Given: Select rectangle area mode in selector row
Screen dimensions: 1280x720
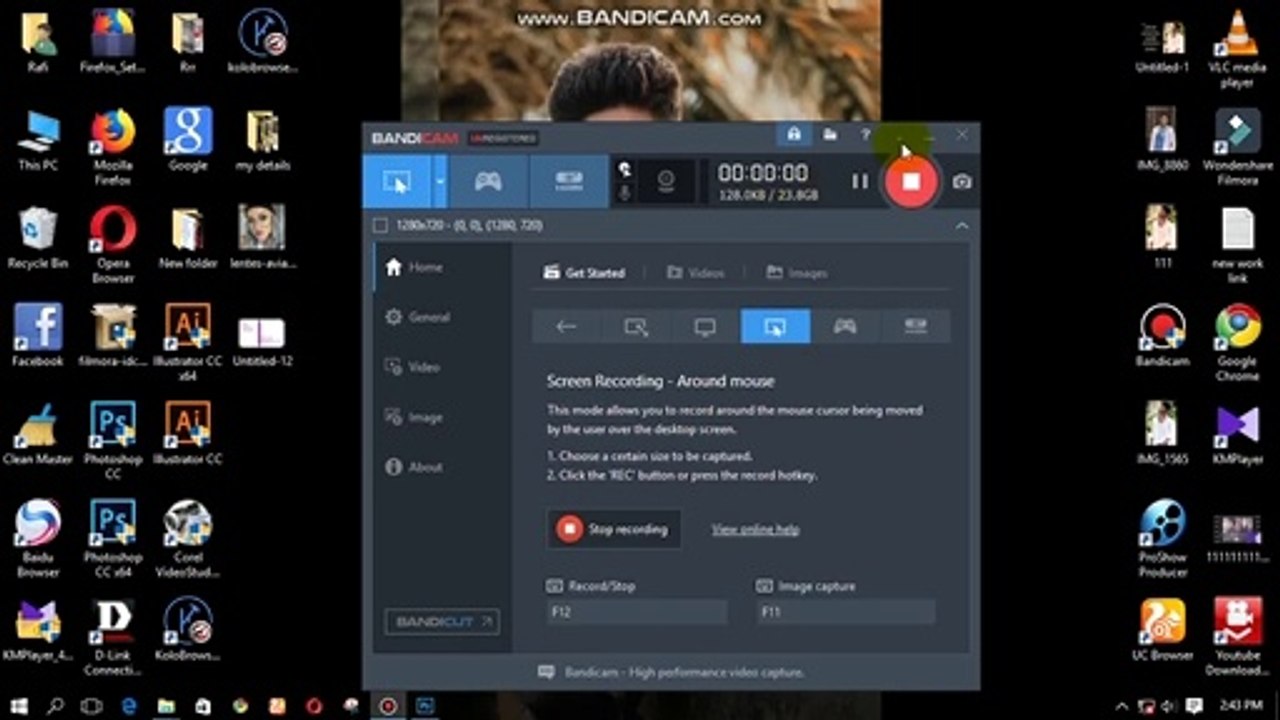Looking at the screenshot, I should (x=636, y=326).
